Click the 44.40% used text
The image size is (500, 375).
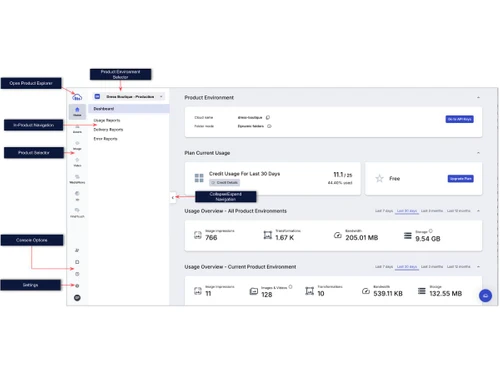pos(340,183)
